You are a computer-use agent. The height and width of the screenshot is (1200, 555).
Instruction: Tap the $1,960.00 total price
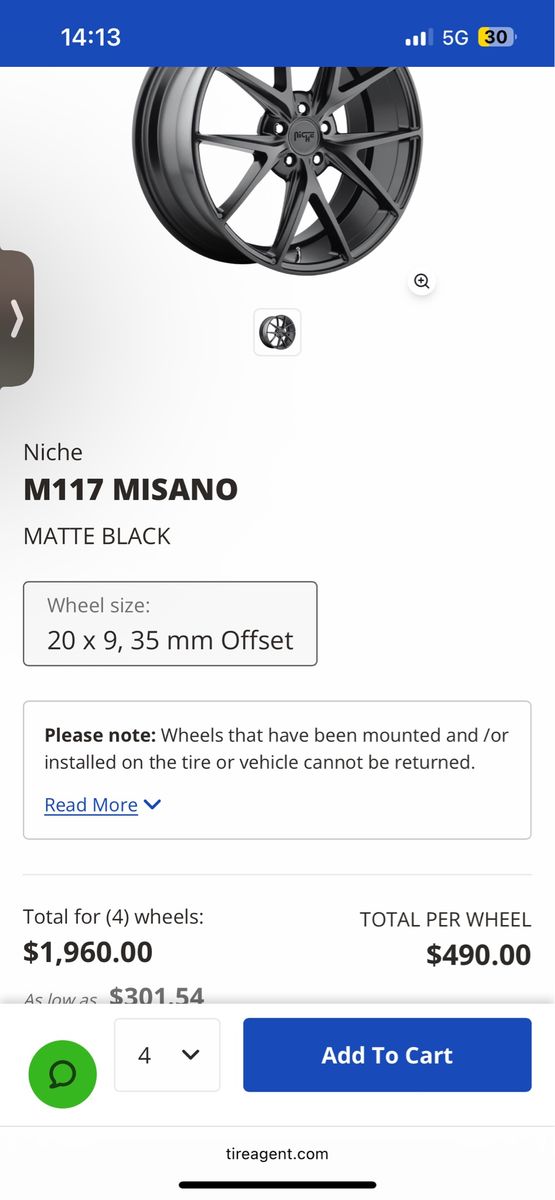point(88,952)
